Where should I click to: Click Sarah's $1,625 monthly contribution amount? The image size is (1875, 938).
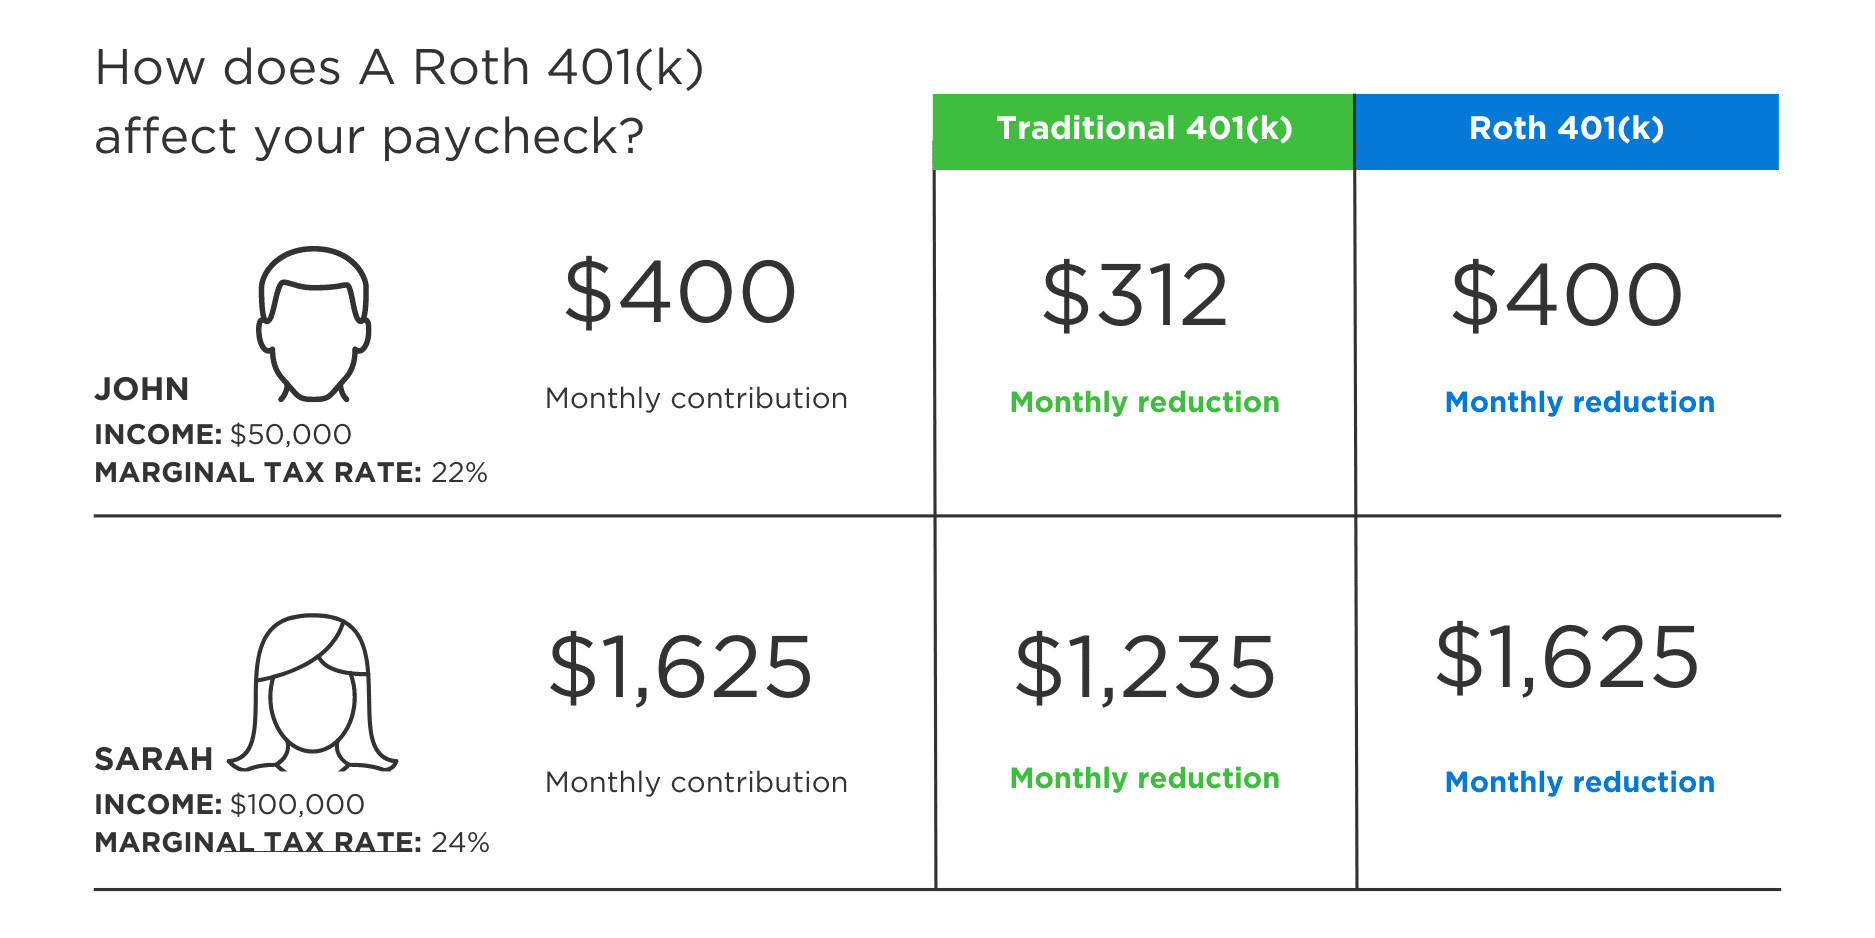[681, 667]
